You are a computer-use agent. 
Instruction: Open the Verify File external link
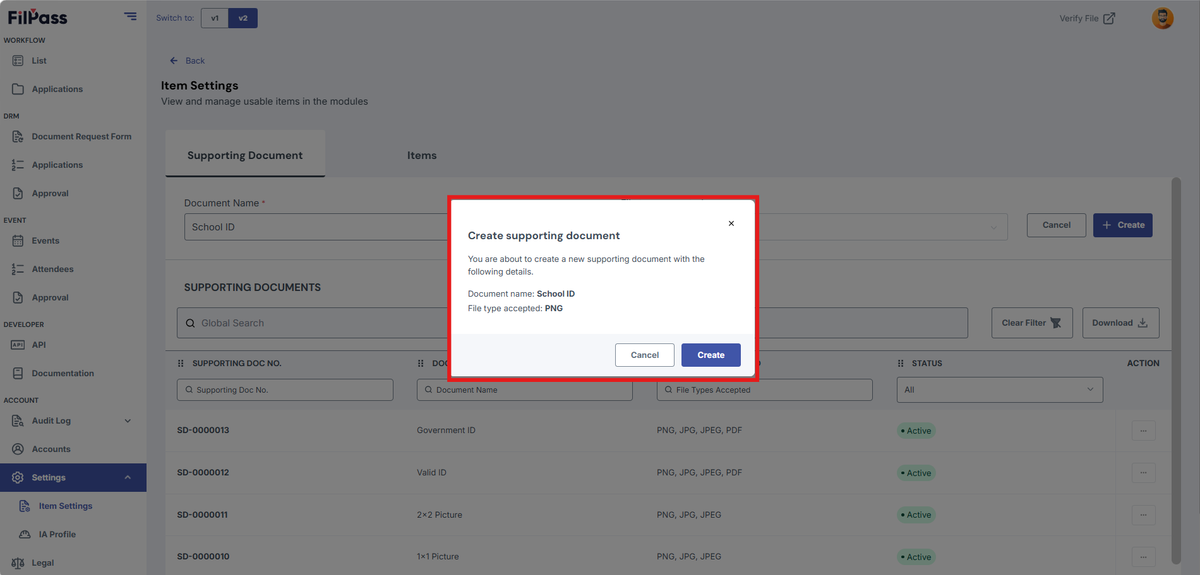click(x=1087, y=18)
